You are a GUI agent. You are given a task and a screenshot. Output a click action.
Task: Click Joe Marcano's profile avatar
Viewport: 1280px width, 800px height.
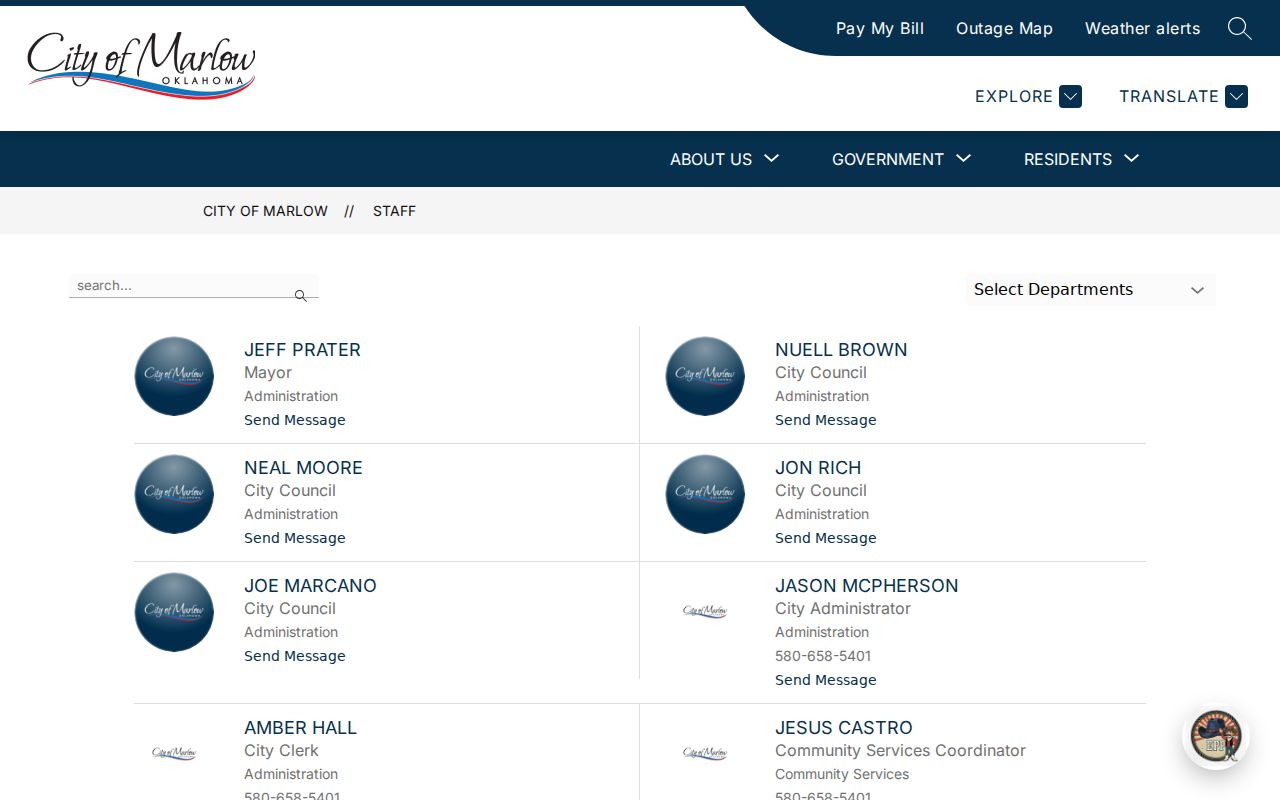pos(174,612)
